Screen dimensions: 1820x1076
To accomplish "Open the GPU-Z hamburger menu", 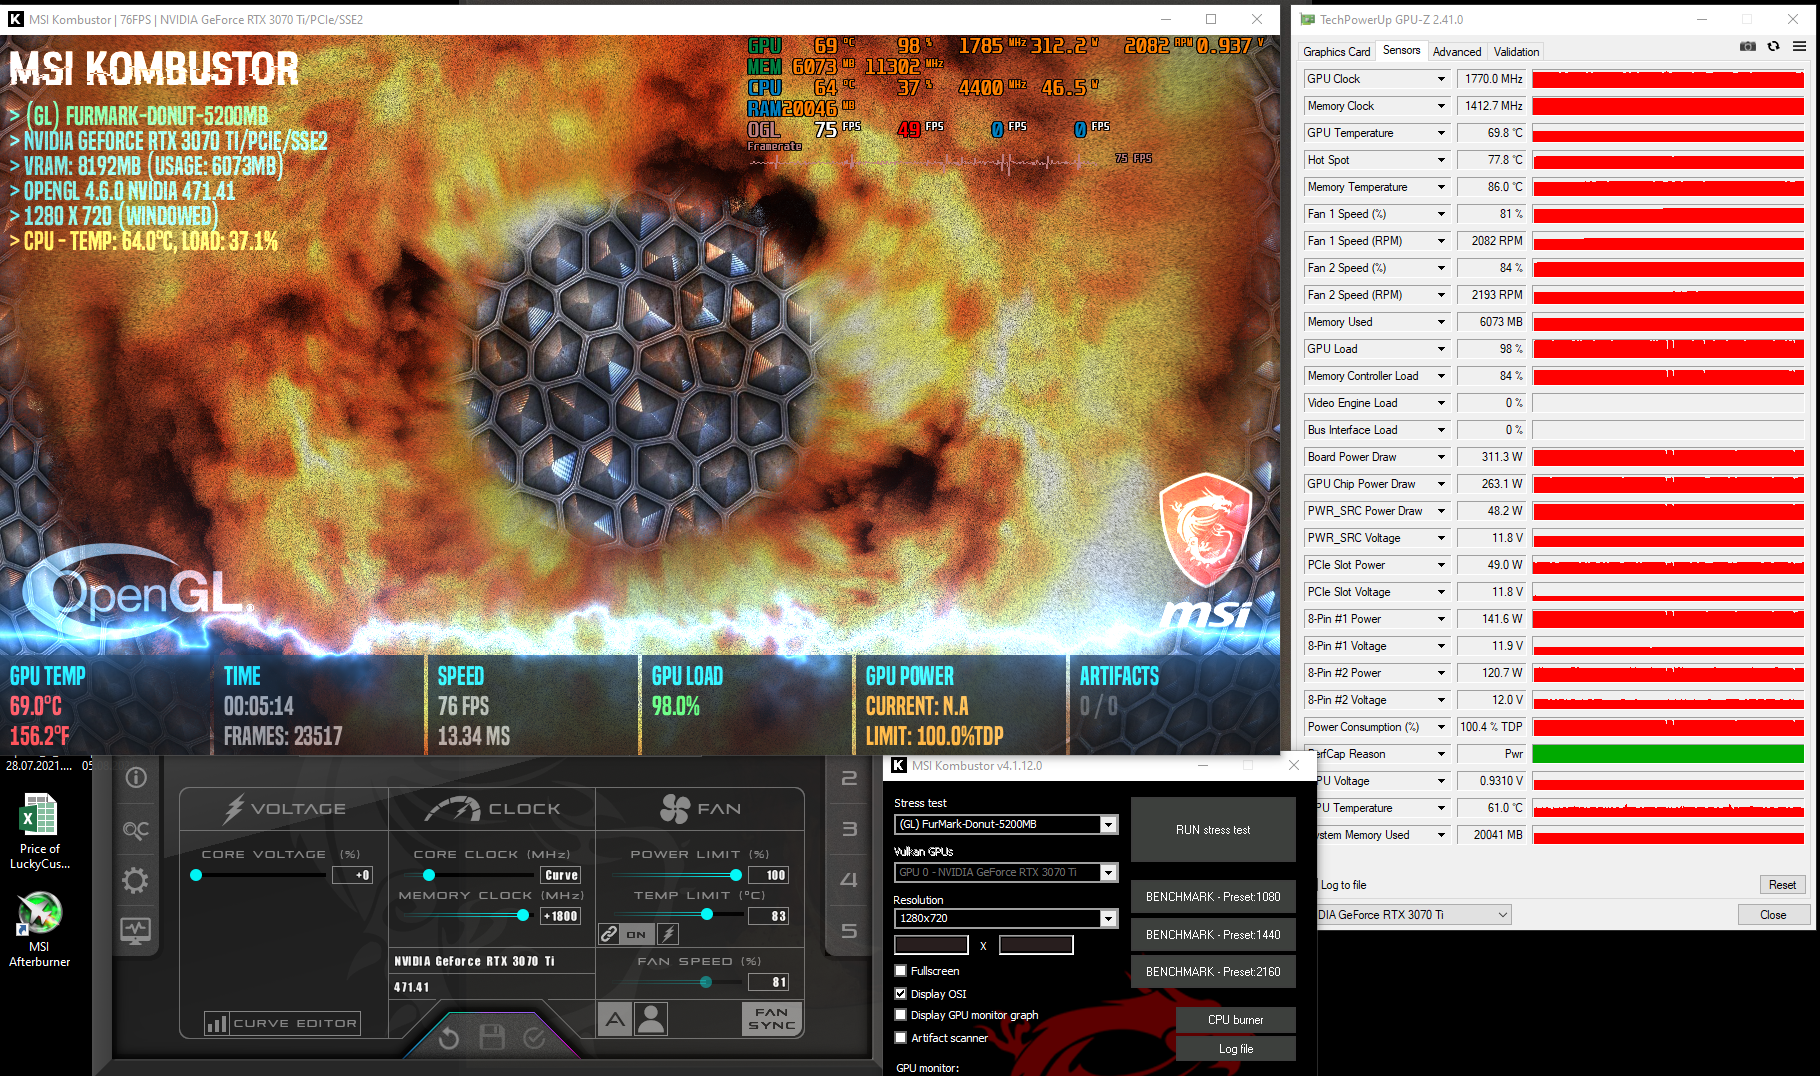I will point(1799,46).
